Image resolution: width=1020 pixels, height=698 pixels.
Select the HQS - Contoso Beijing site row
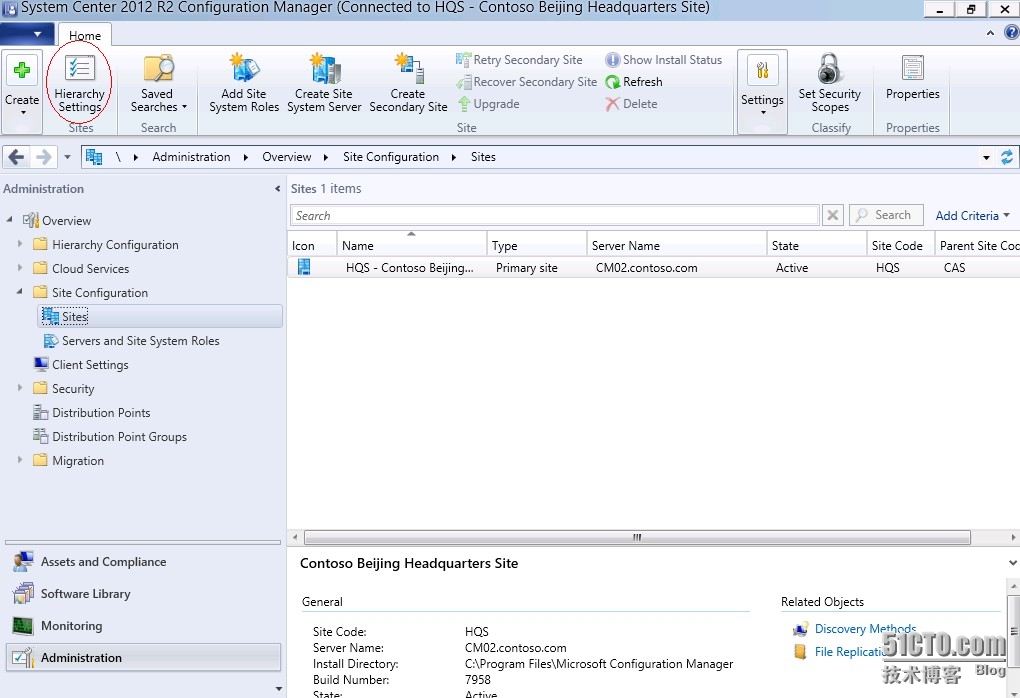point(653,267)
